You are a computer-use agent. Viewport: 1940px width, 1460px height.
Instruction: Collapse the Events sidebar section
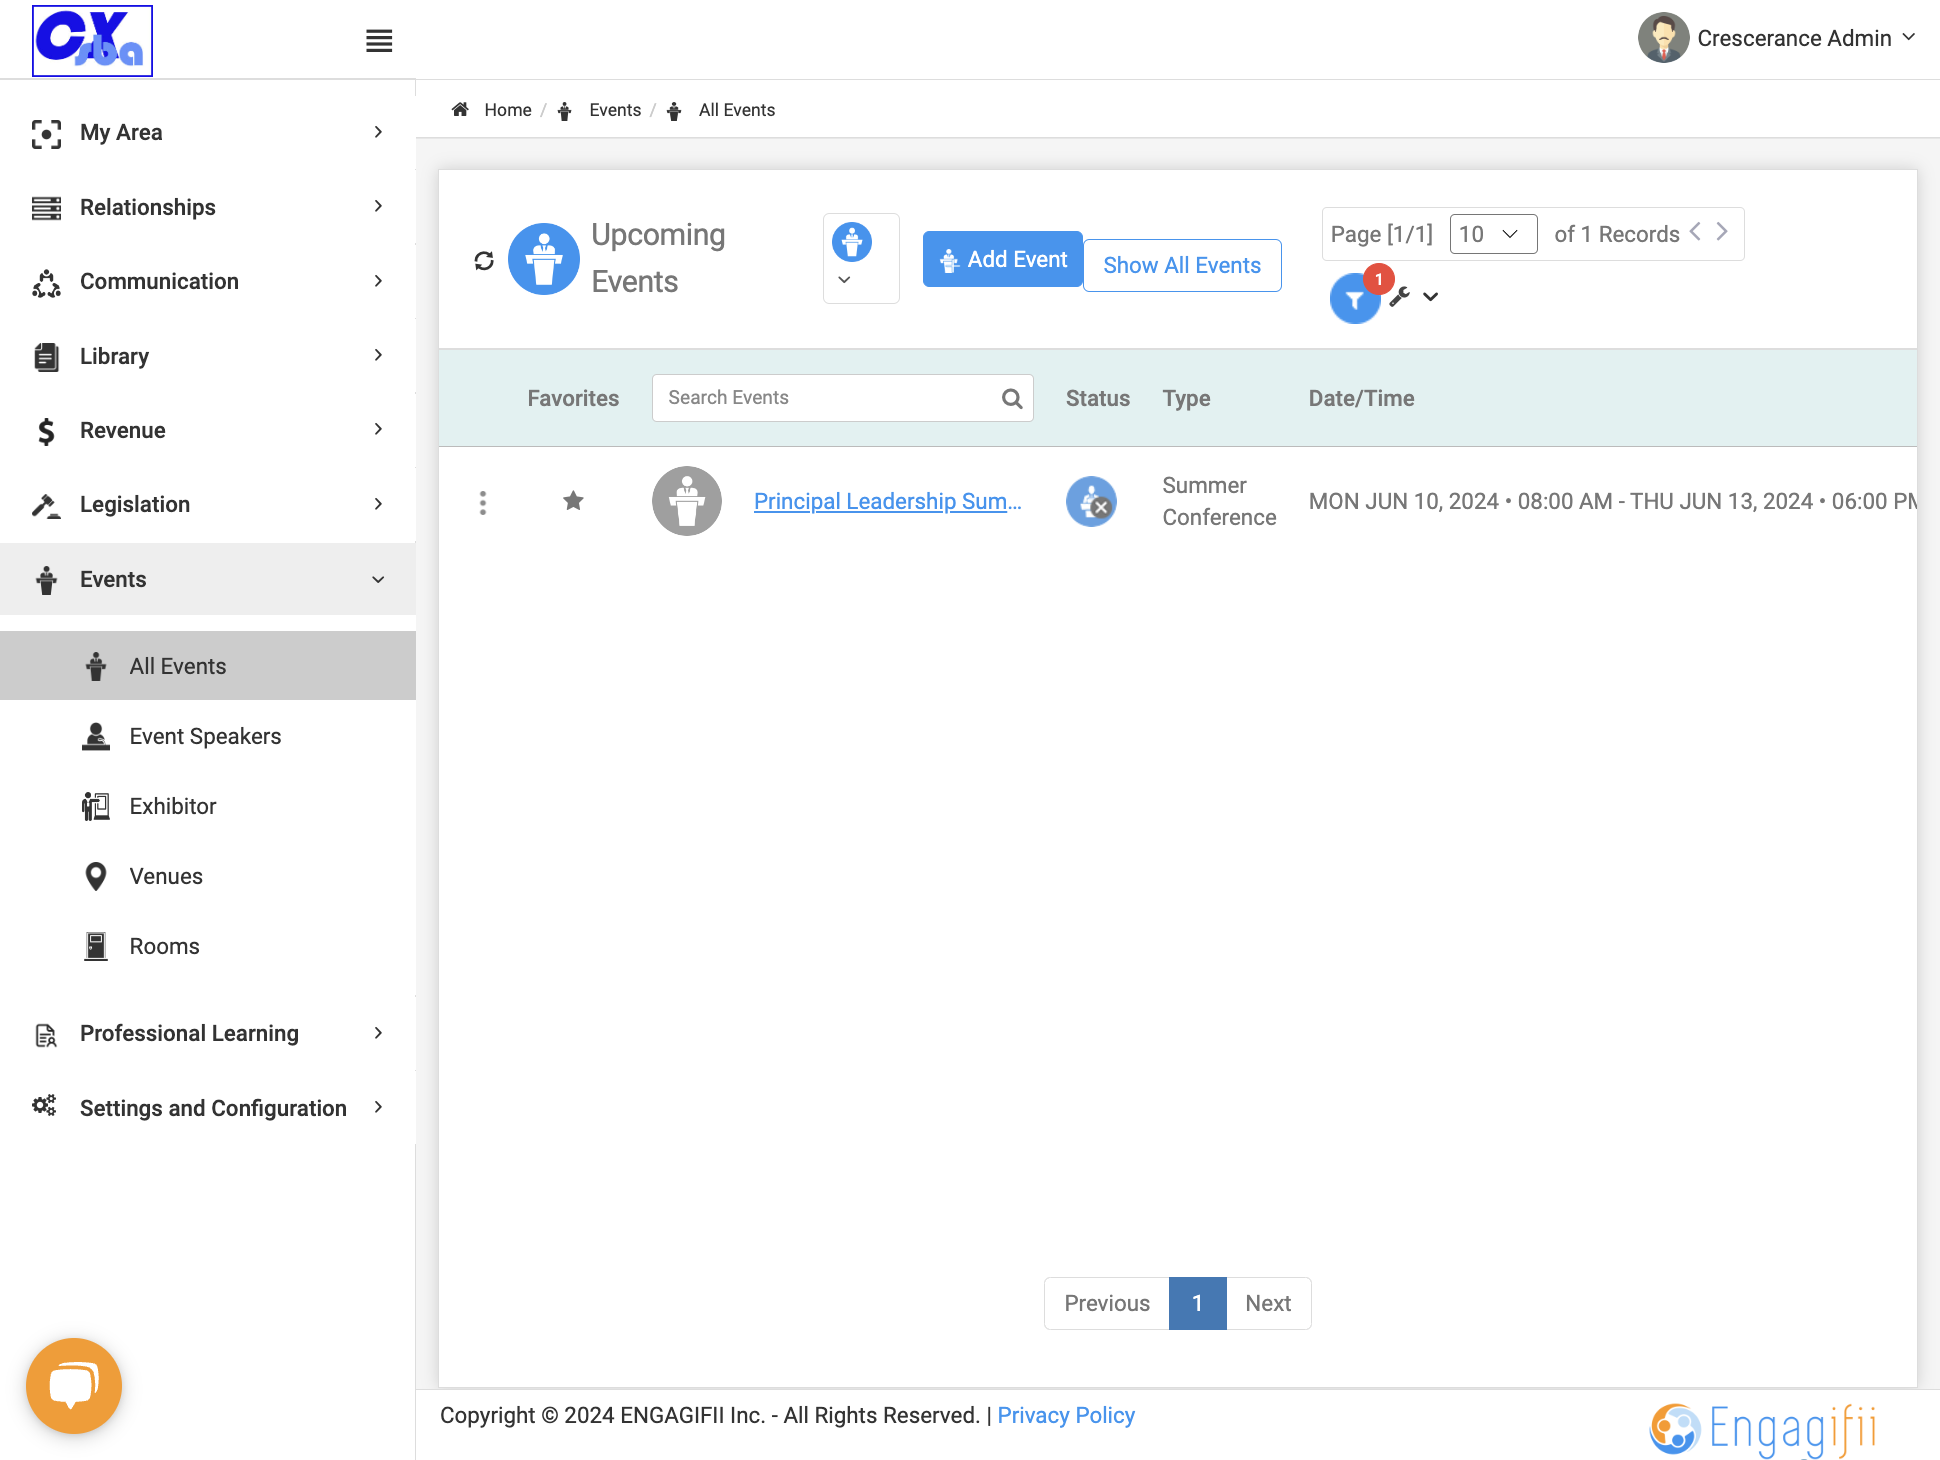[x=208, y=579]
